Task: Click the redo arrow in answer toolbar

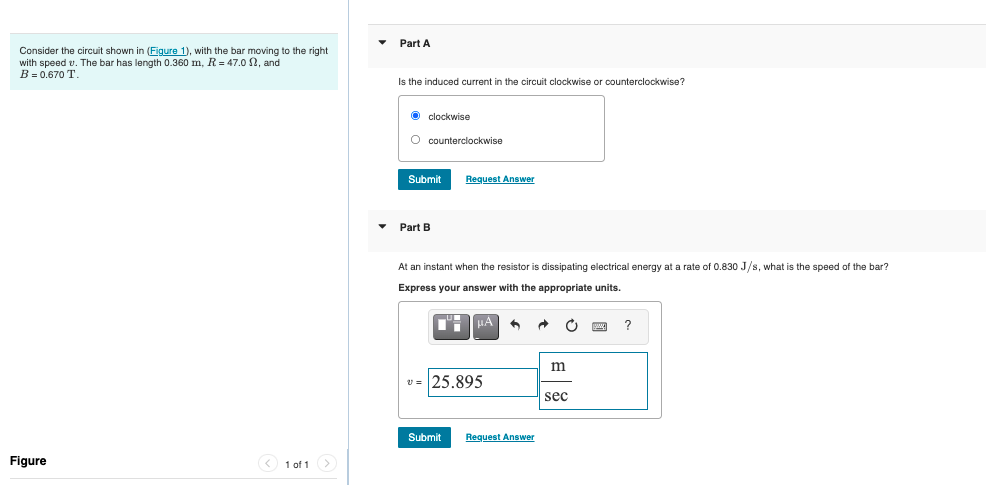Action: (x=543, y=326)
